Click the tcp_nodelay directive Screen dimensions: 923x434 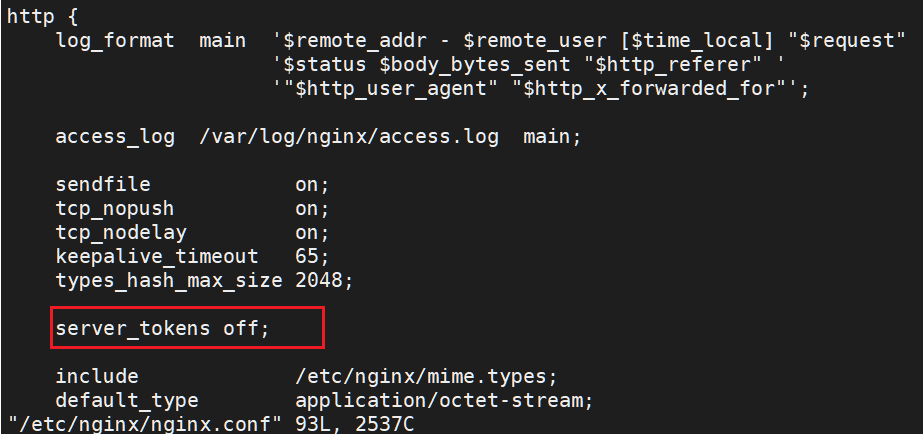click(121, 233)
